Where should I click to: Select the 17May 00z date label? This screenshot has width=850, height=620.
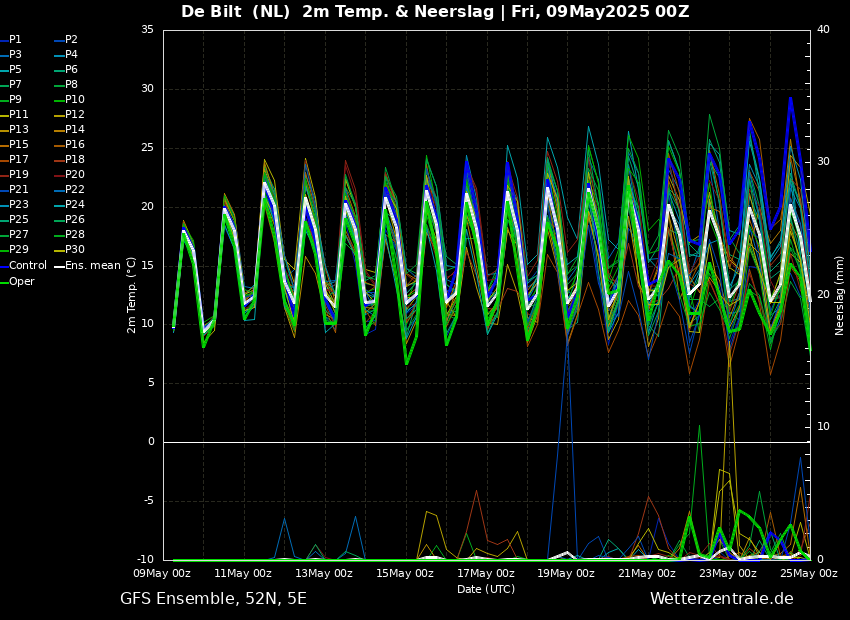pyautogui.click(x=486, y=573)
